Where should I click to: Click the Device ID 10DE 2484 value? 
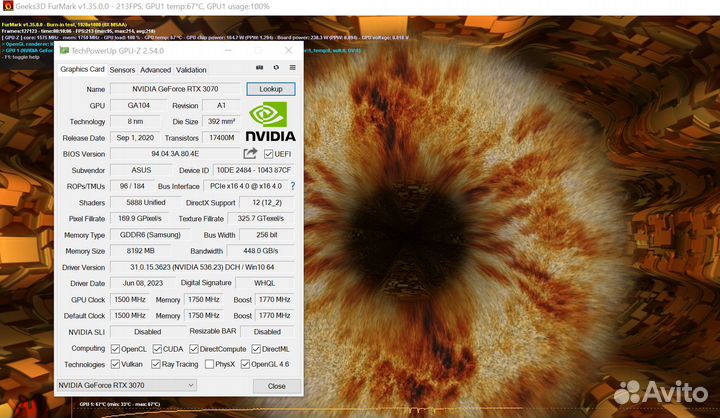pos(253,170)
